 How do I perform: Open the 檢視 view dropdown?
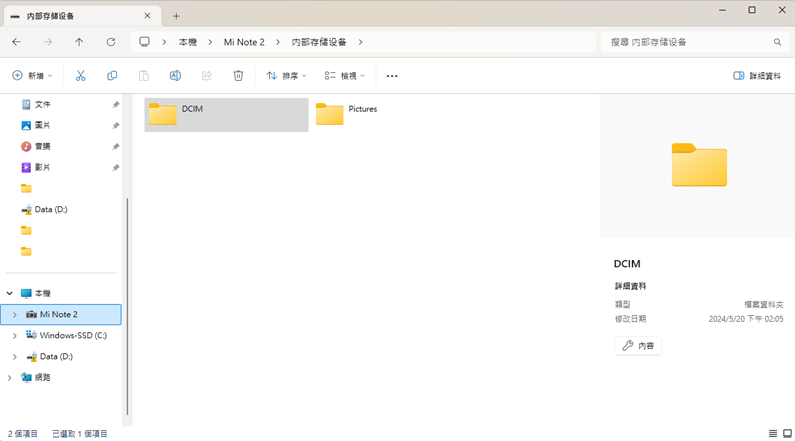345,76
